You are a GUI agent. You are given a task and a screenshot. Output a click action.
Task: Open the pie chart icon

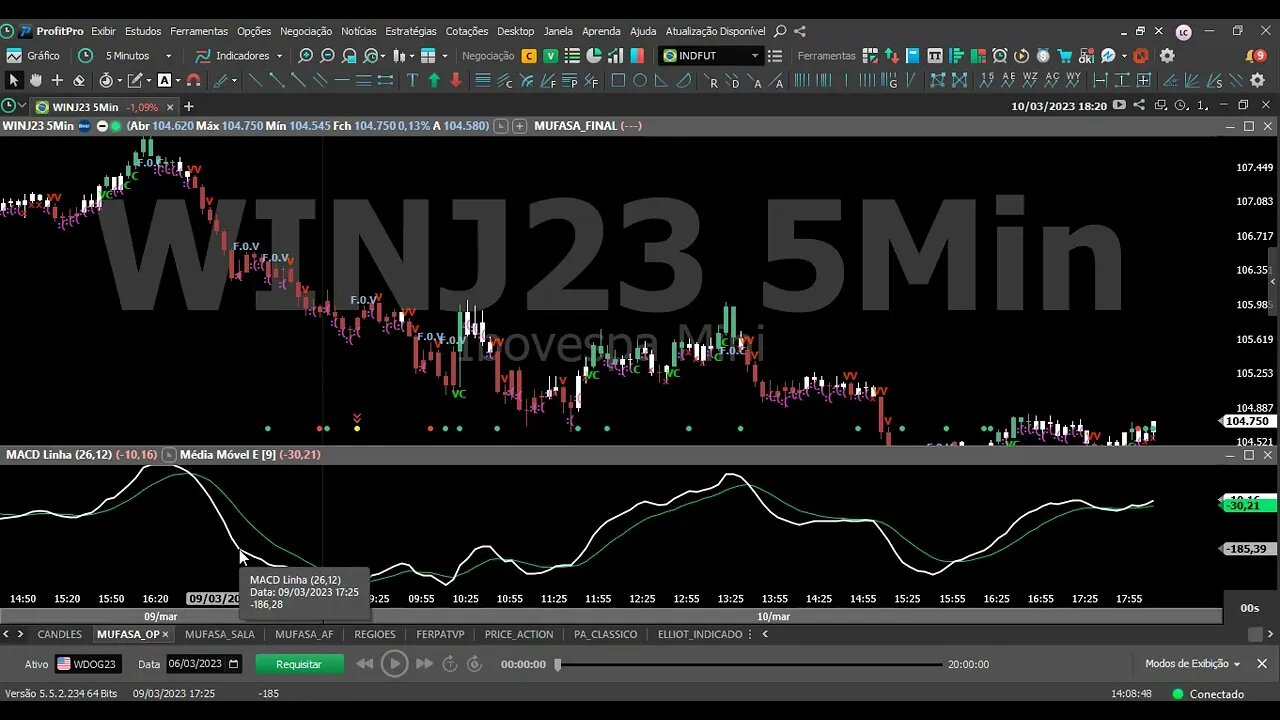point(593,56)
